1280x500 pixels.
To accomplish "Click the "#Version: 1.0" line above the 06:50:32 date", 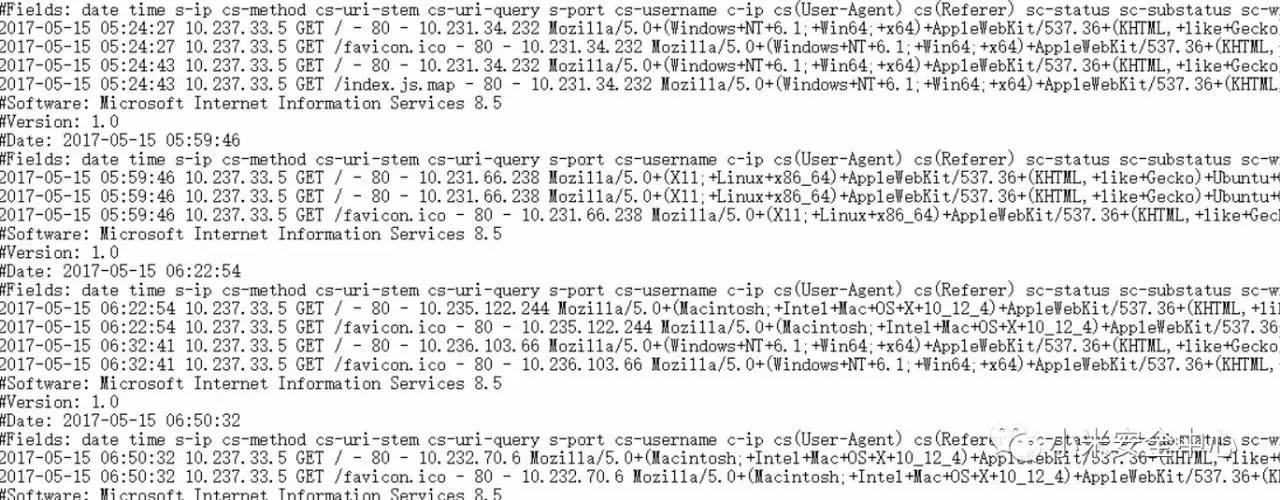I will 59,402.
